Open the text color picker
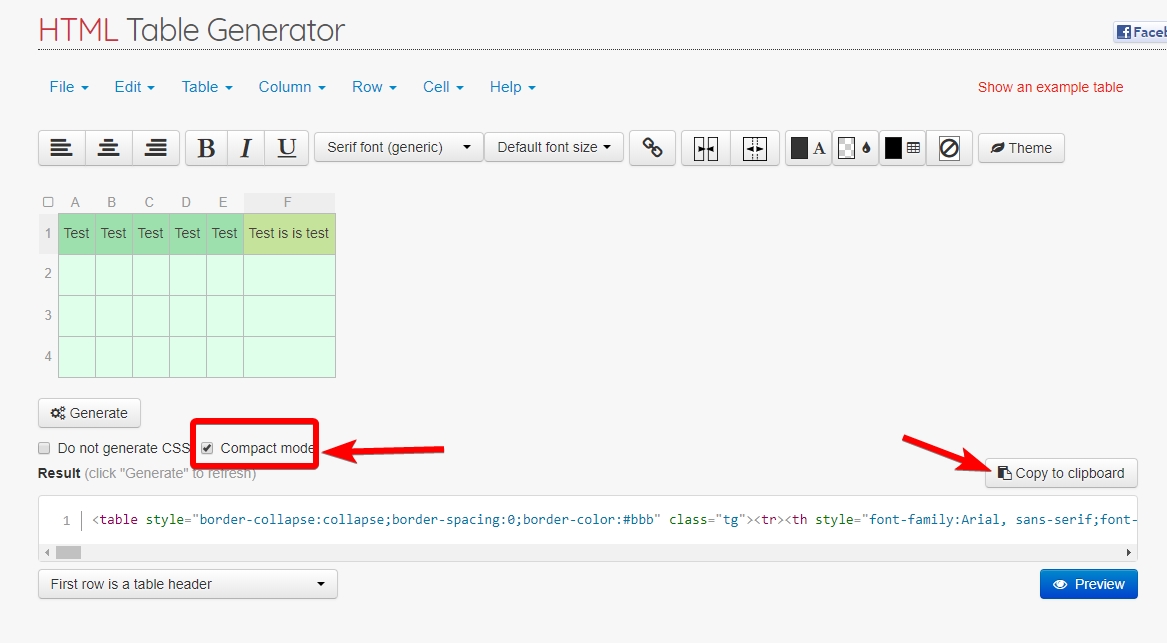Viewport: 1167px width, 643px height. pos(808,148)
